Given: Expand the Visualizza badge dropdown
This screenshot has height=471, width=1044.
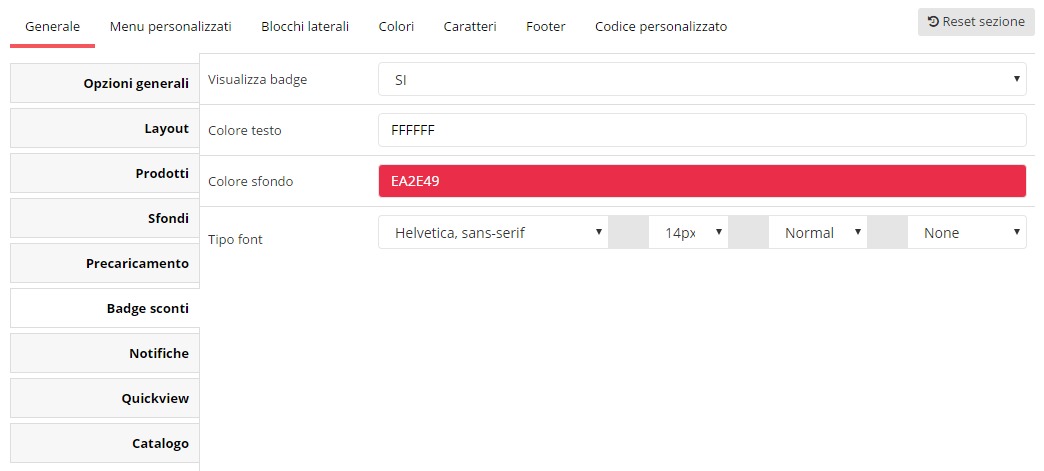Looking at the screenshot, I should [x=702, y=79].
